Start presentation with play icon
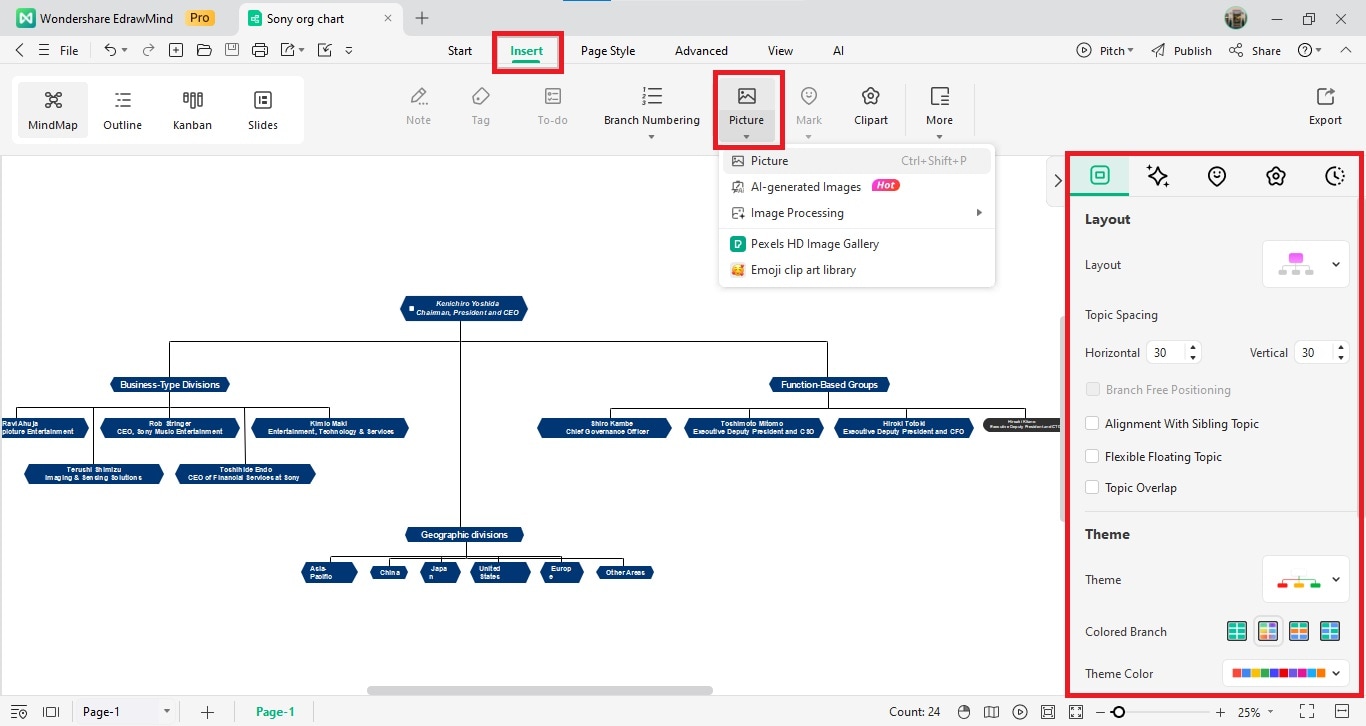The width and height of the screenshot is (1366, 726). coord(1019,712)
